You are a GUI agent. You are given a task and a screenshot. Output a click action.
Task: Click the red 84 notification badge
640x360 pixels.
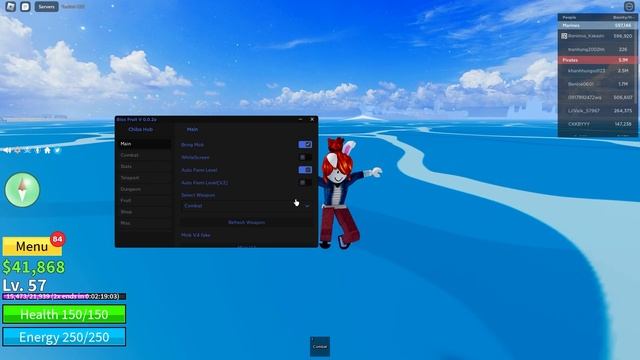58,239
